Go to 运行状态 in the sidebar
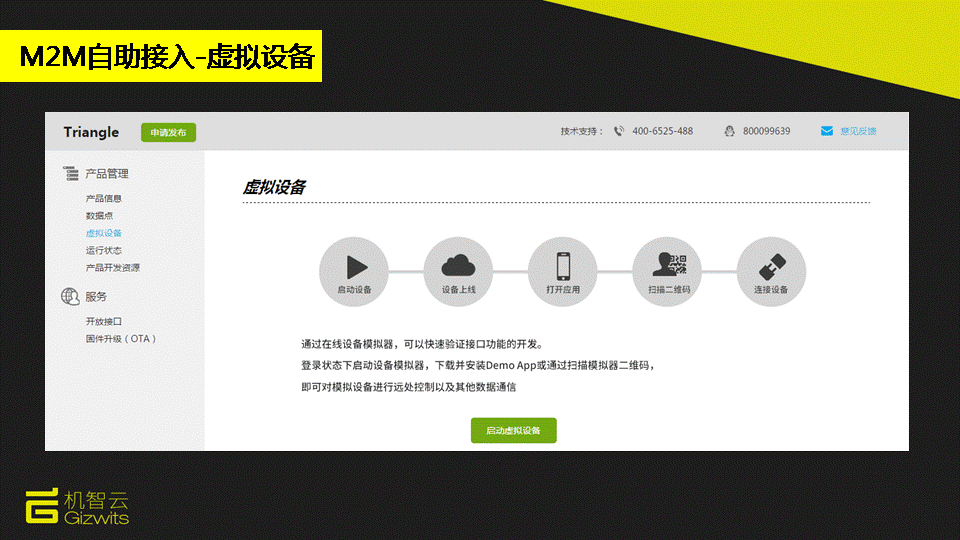Screen dimensions: 960x540 click(x=104, y=250)
